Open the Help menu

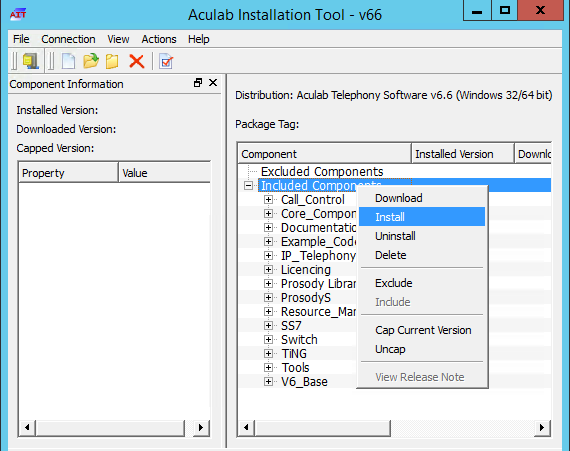(198, 39)
